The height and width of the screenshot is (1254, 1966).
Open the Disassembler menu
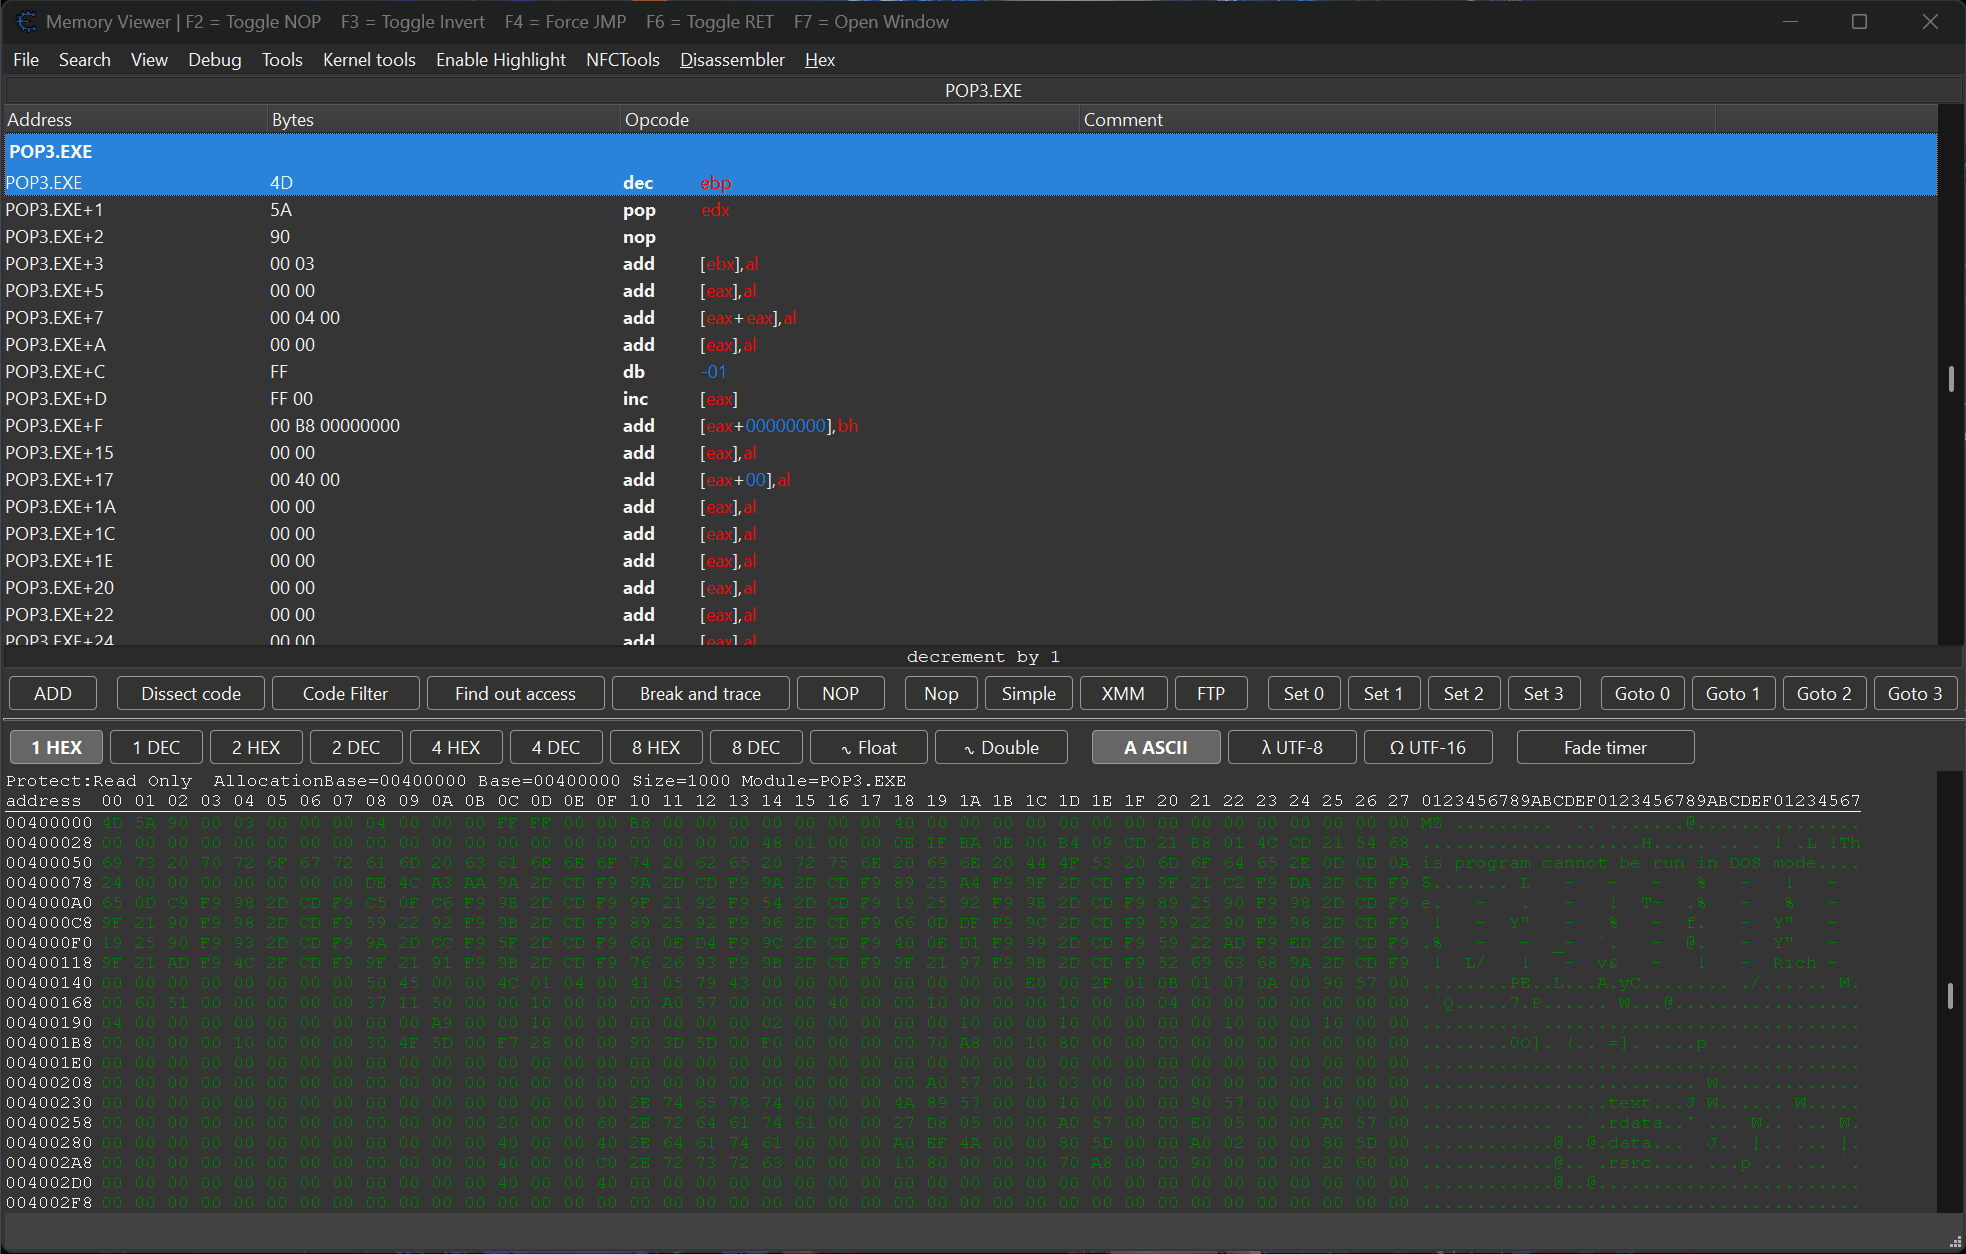point(732,60)
